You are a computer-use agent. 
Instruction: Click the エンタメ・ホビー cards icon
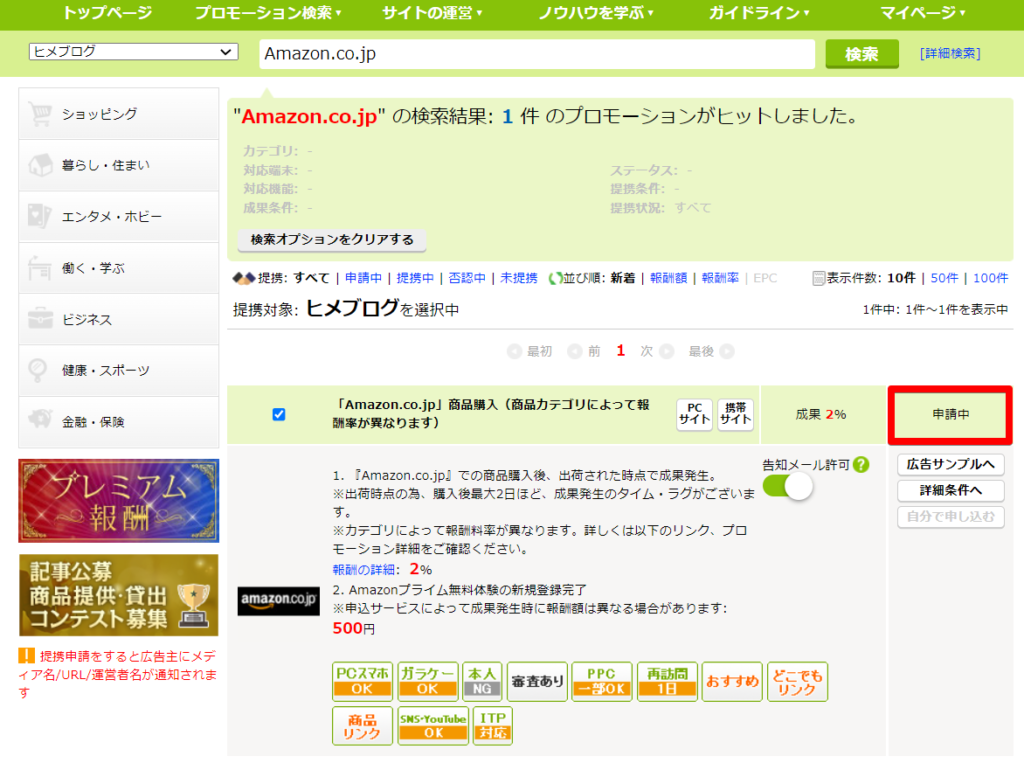[x=40, y=216]
